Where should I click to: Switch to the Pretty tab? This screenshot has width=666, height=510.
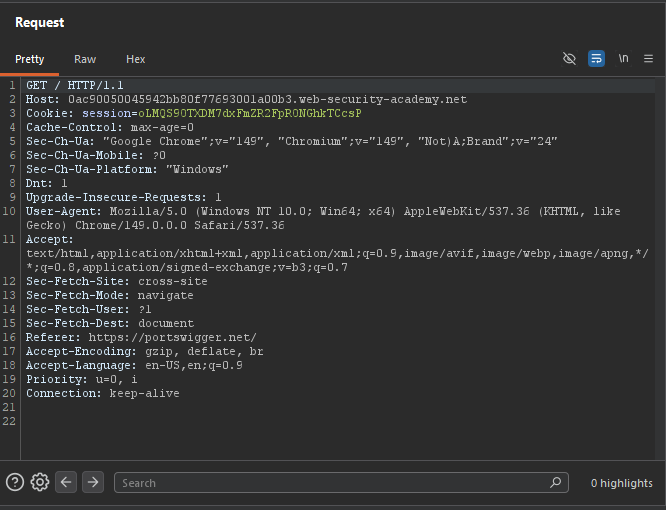pos(29,59)
